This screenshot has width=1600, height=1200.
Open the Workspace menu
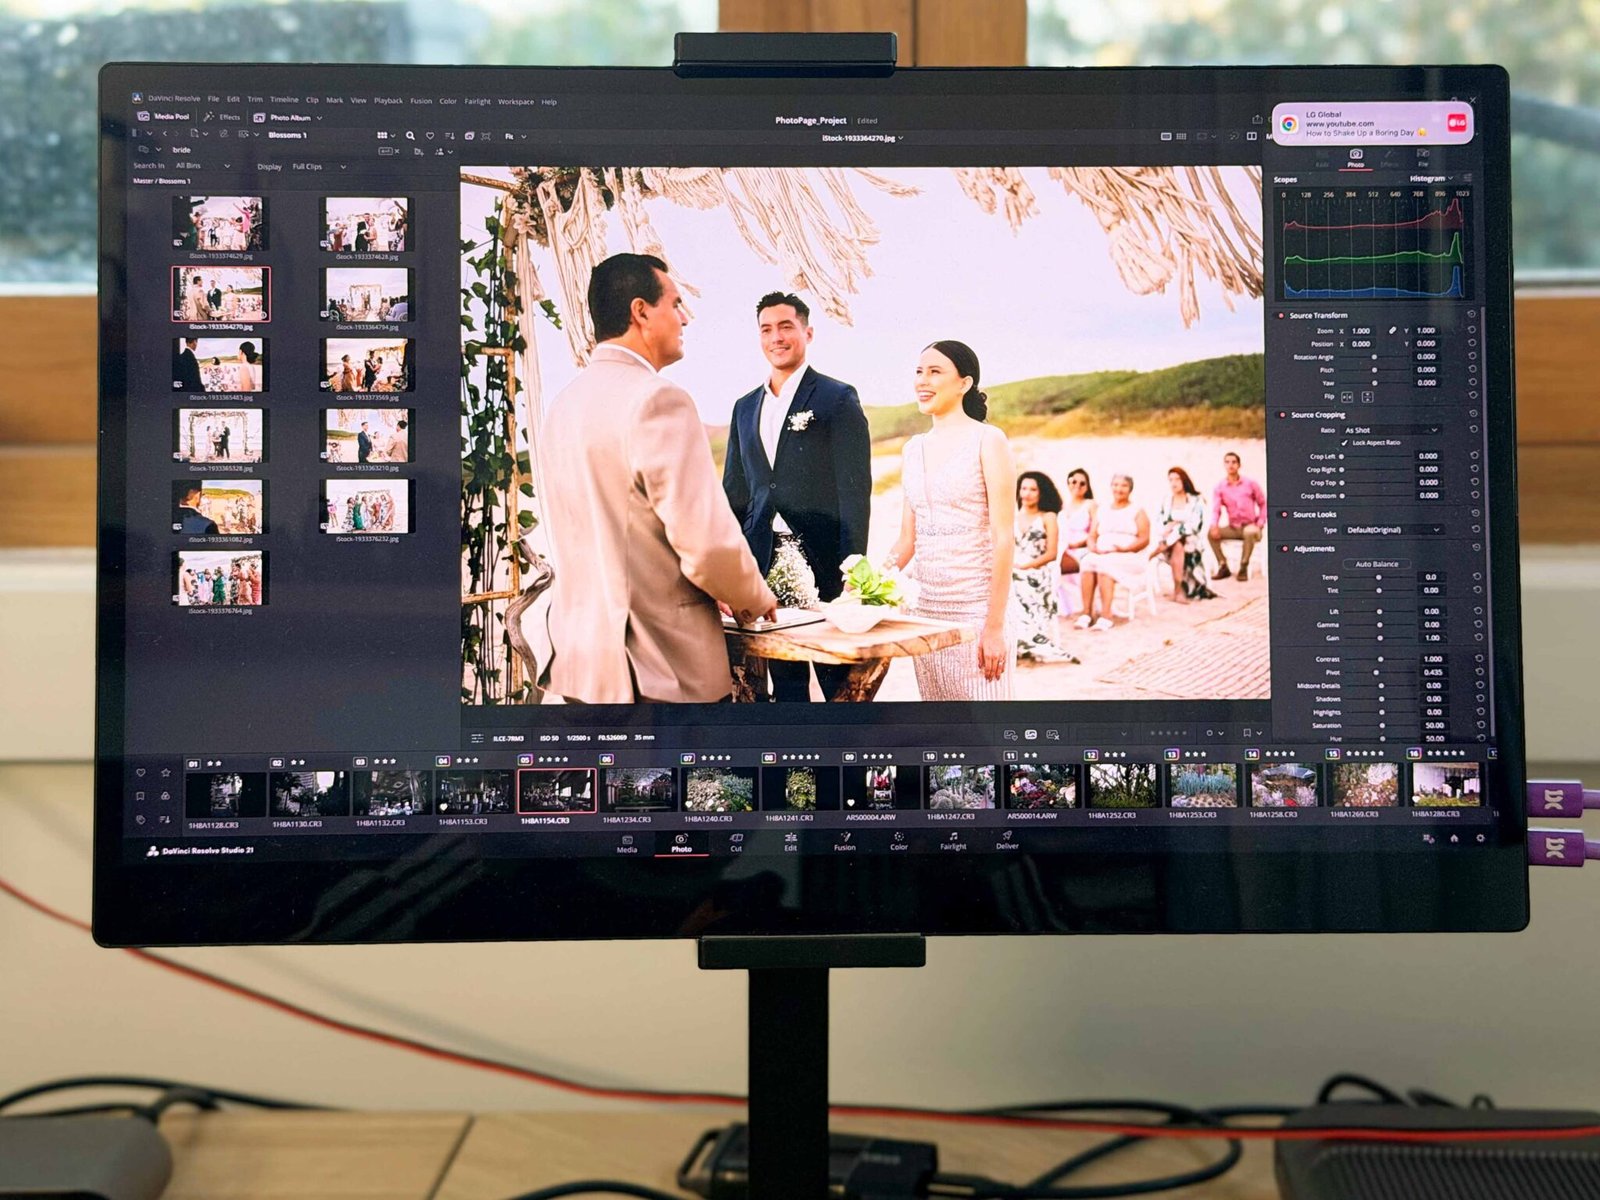515,101
